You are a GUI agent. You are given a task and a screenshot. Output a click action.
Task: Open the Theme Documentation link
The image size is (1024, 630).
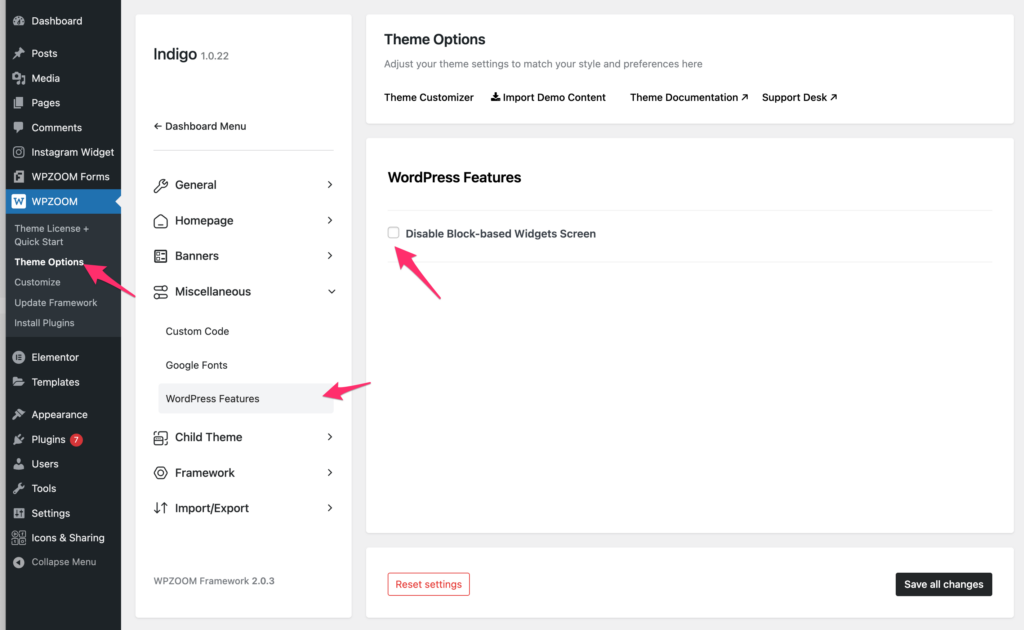[688, 97]
